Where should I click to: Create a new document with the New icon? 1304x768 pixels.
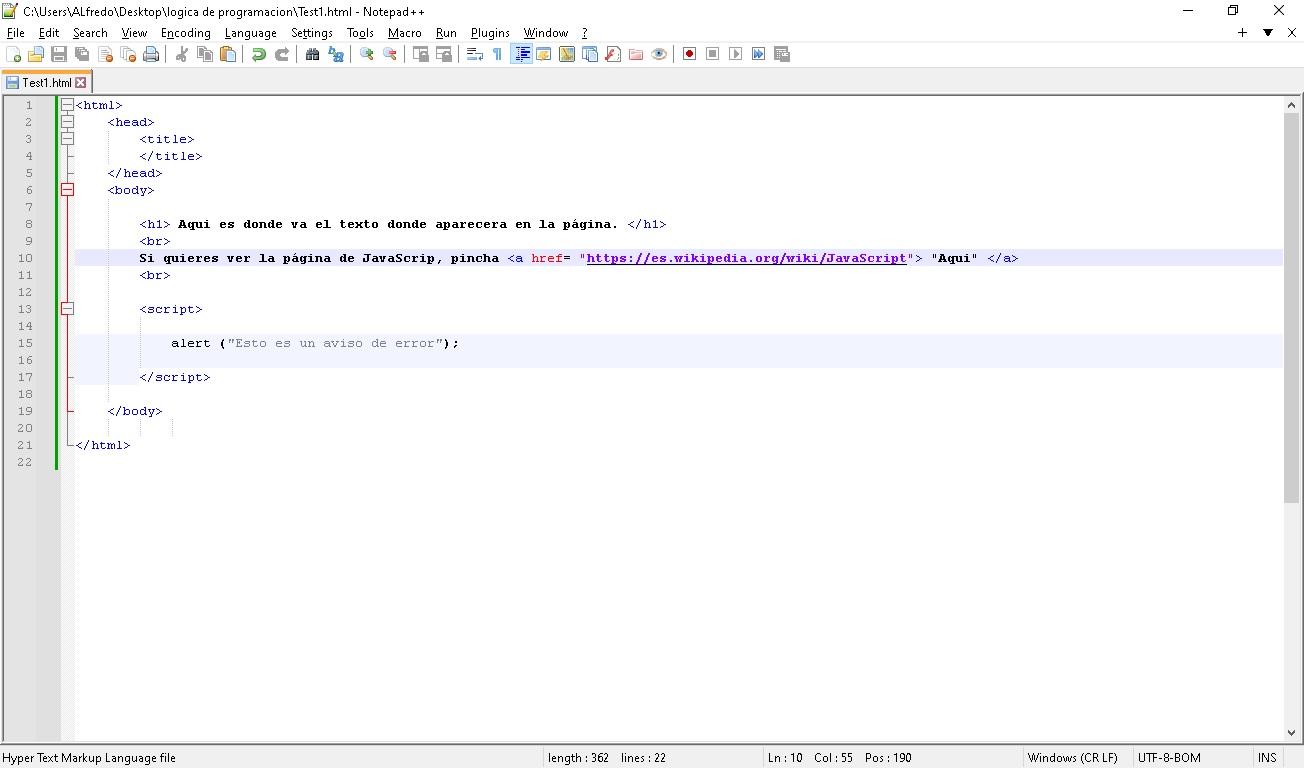(13, 54)
